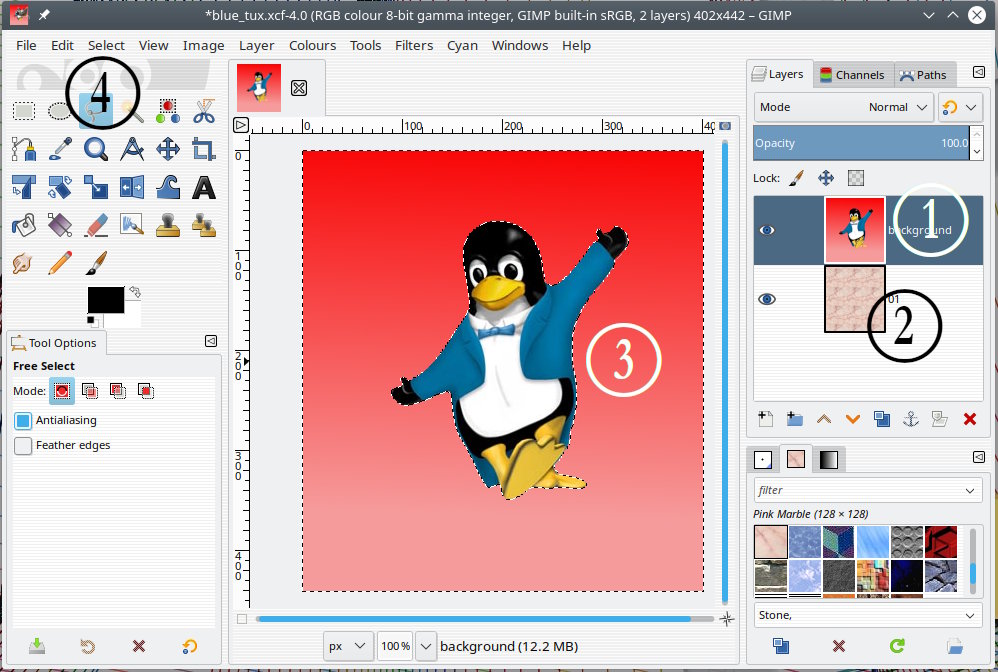Choose the Smudge finger tool
The height and width of the screenshot is (672, 998).
(23, 263)
